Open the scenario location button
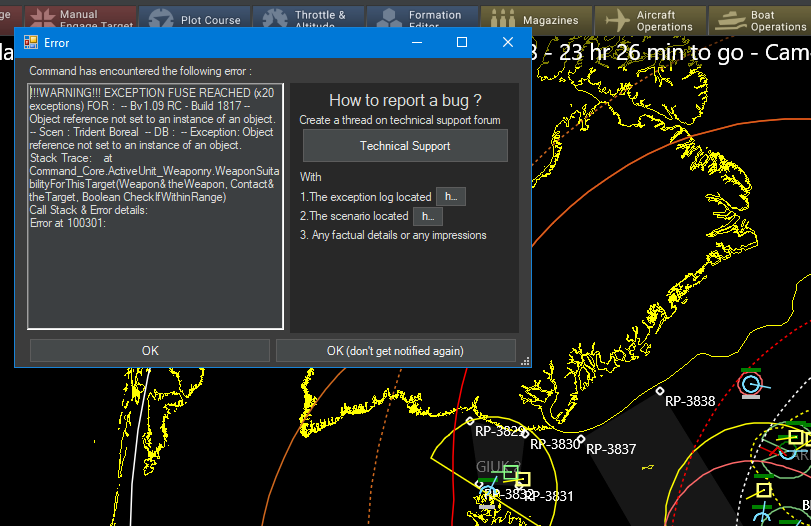Screen dimensions: 811x526 click(428, 216)
